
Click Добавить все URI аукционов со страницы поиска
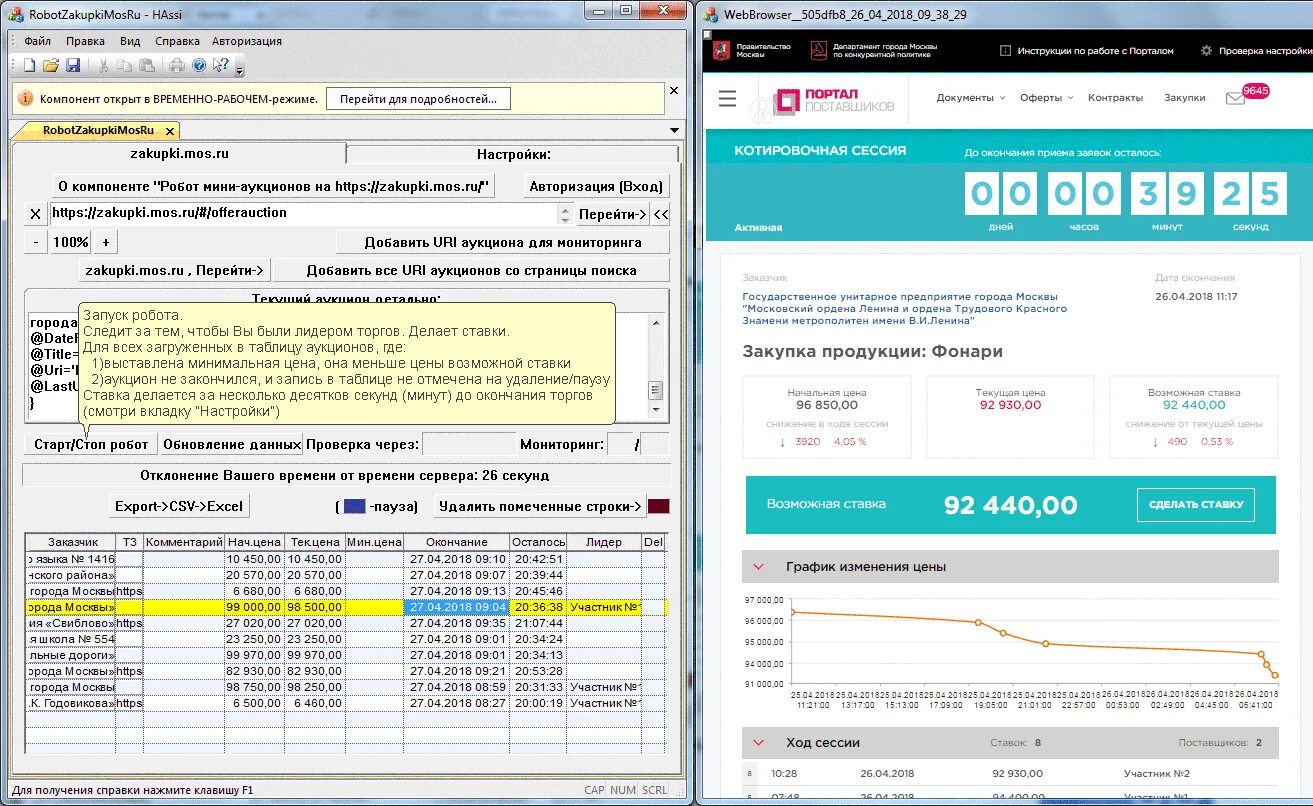[472, 270]
